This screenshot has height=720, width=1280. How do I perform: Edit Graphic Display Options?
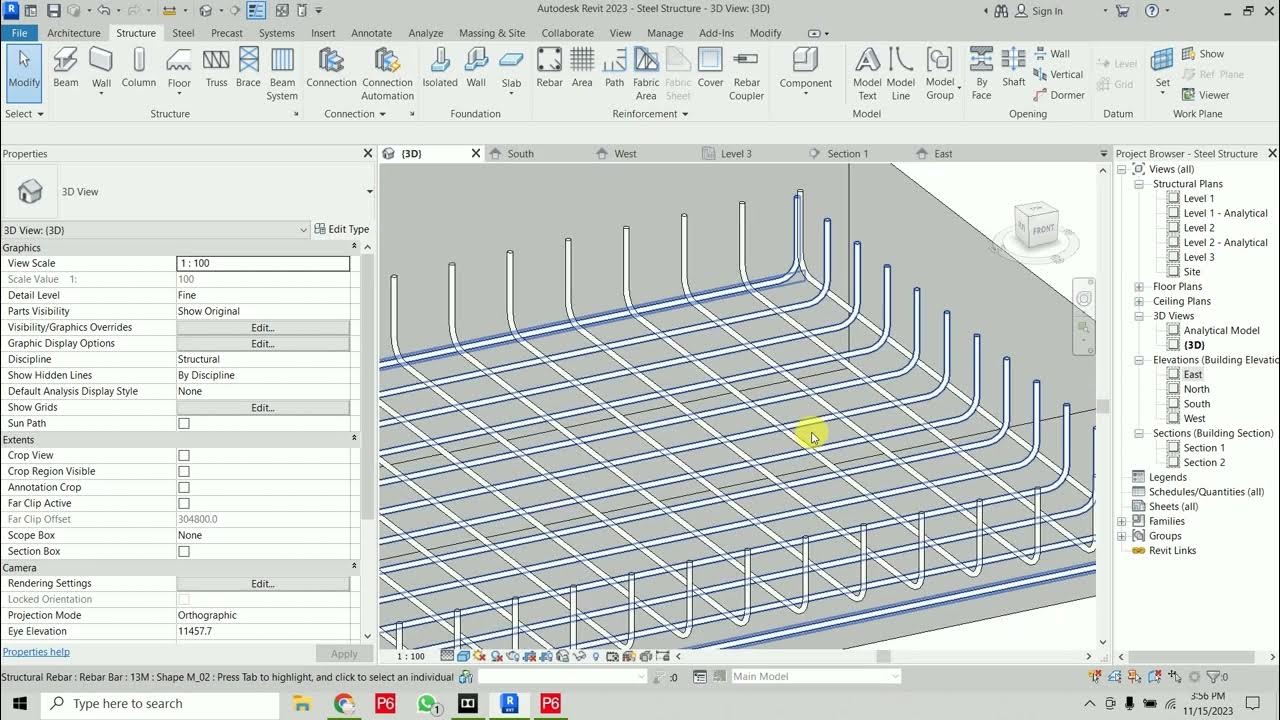click(x=263, y=343)
